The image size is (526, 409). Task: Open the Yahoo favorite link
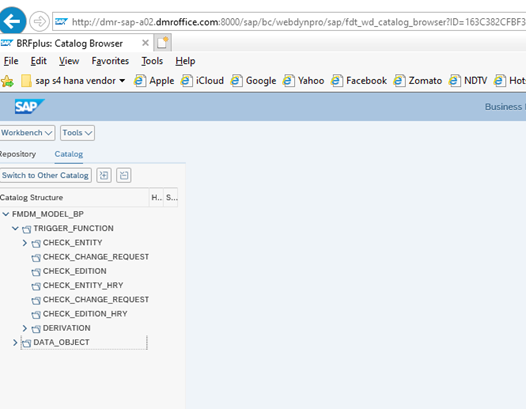pos(304,81)
